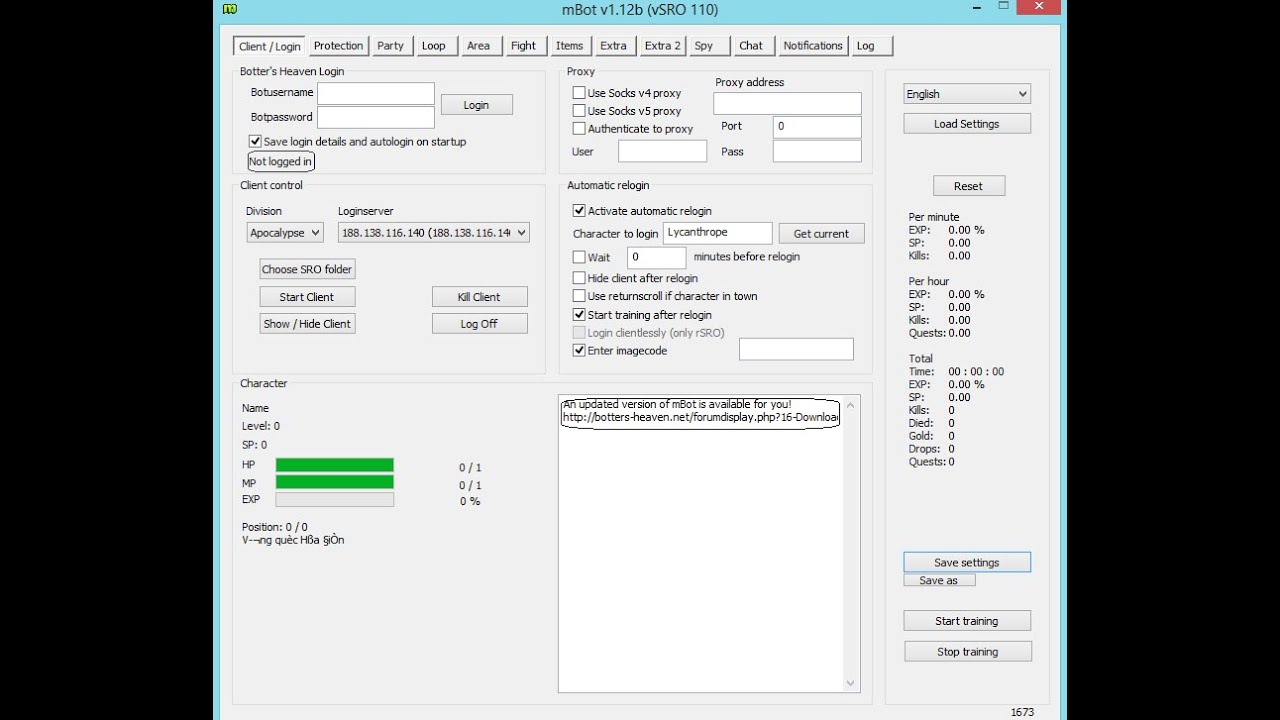
Task: Click Choose SRO folder button
Action: click(307, 269)
